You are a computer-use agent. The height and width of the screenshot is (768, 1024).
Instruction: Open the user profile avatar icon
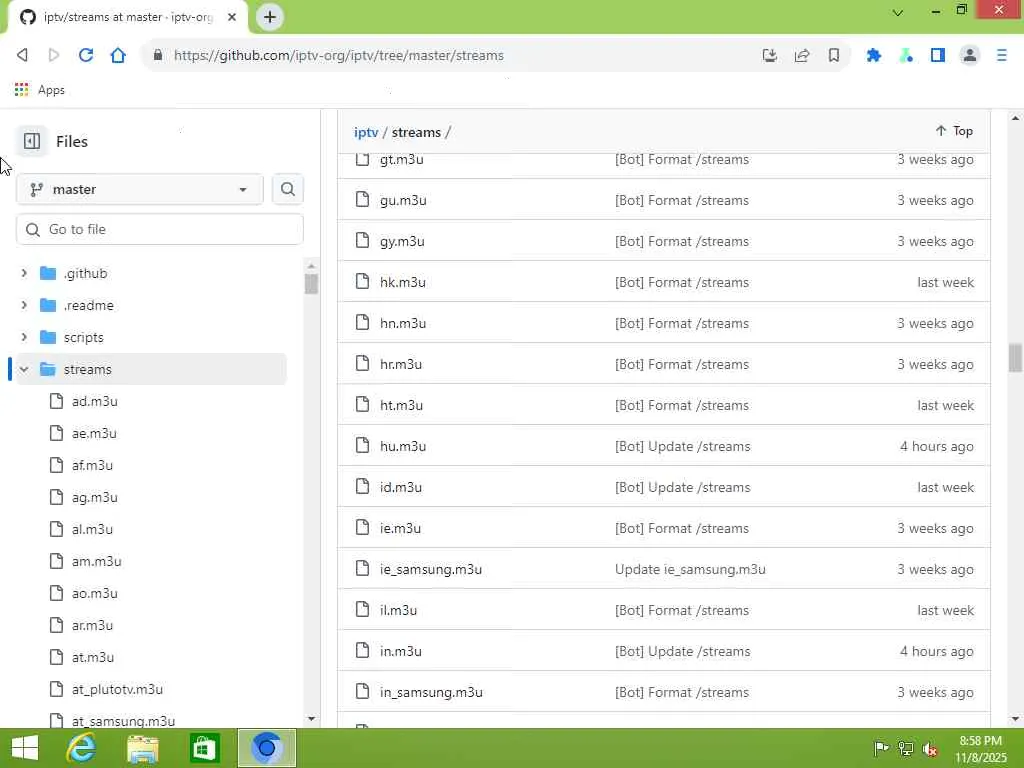970,56
